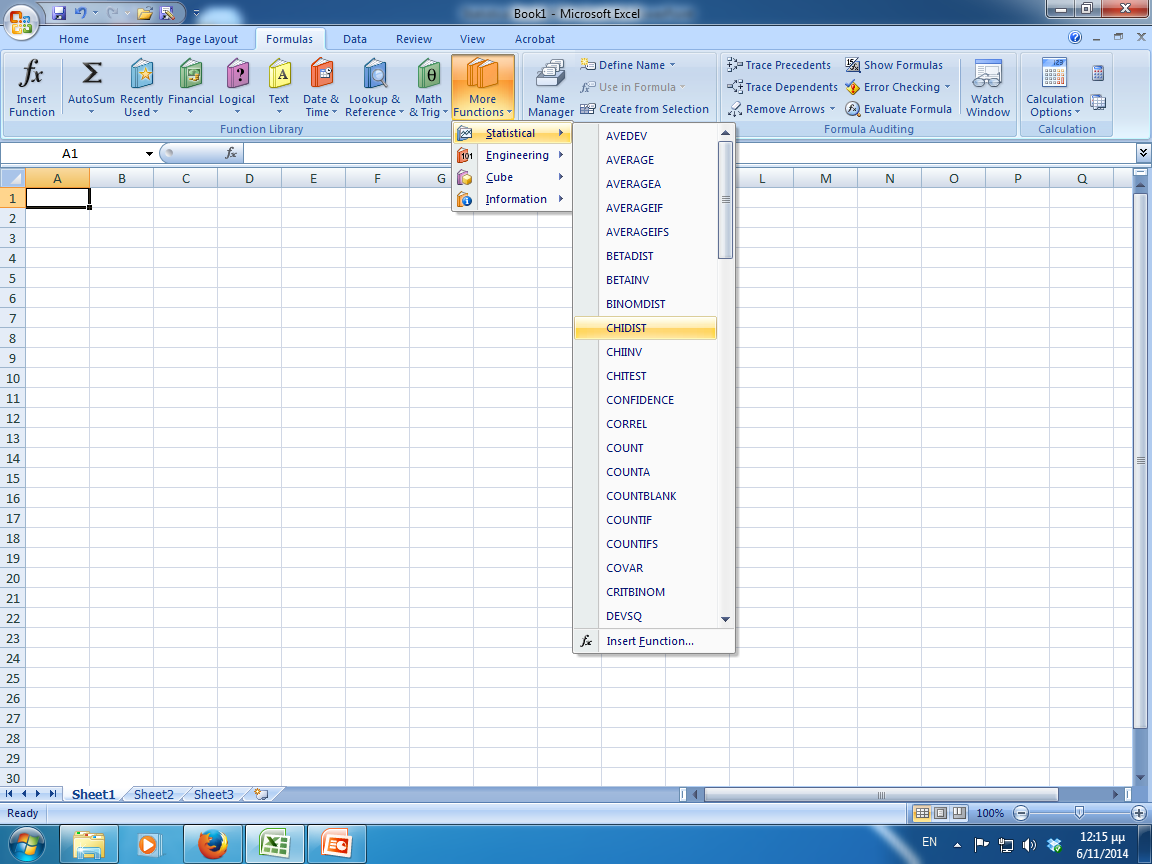Click the Calculate Now icon
The width and height of the screenshot is (1152, 864).
point(1098,73)
